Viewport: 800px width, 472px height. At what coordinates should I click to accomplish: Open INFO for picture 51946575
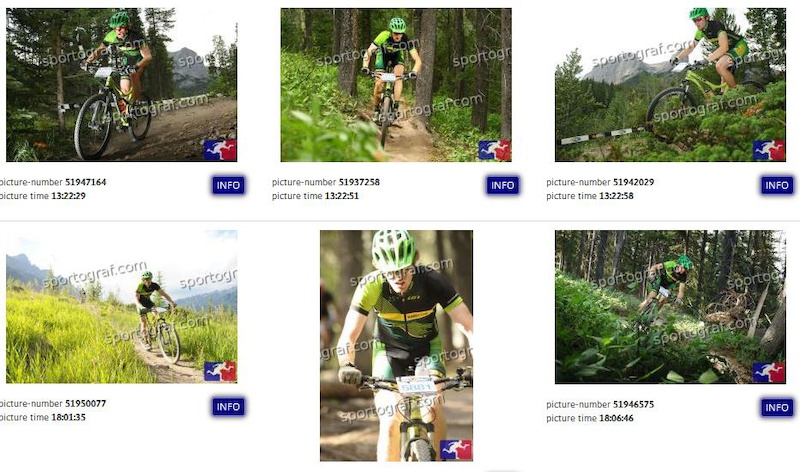[x=777, y=407]
